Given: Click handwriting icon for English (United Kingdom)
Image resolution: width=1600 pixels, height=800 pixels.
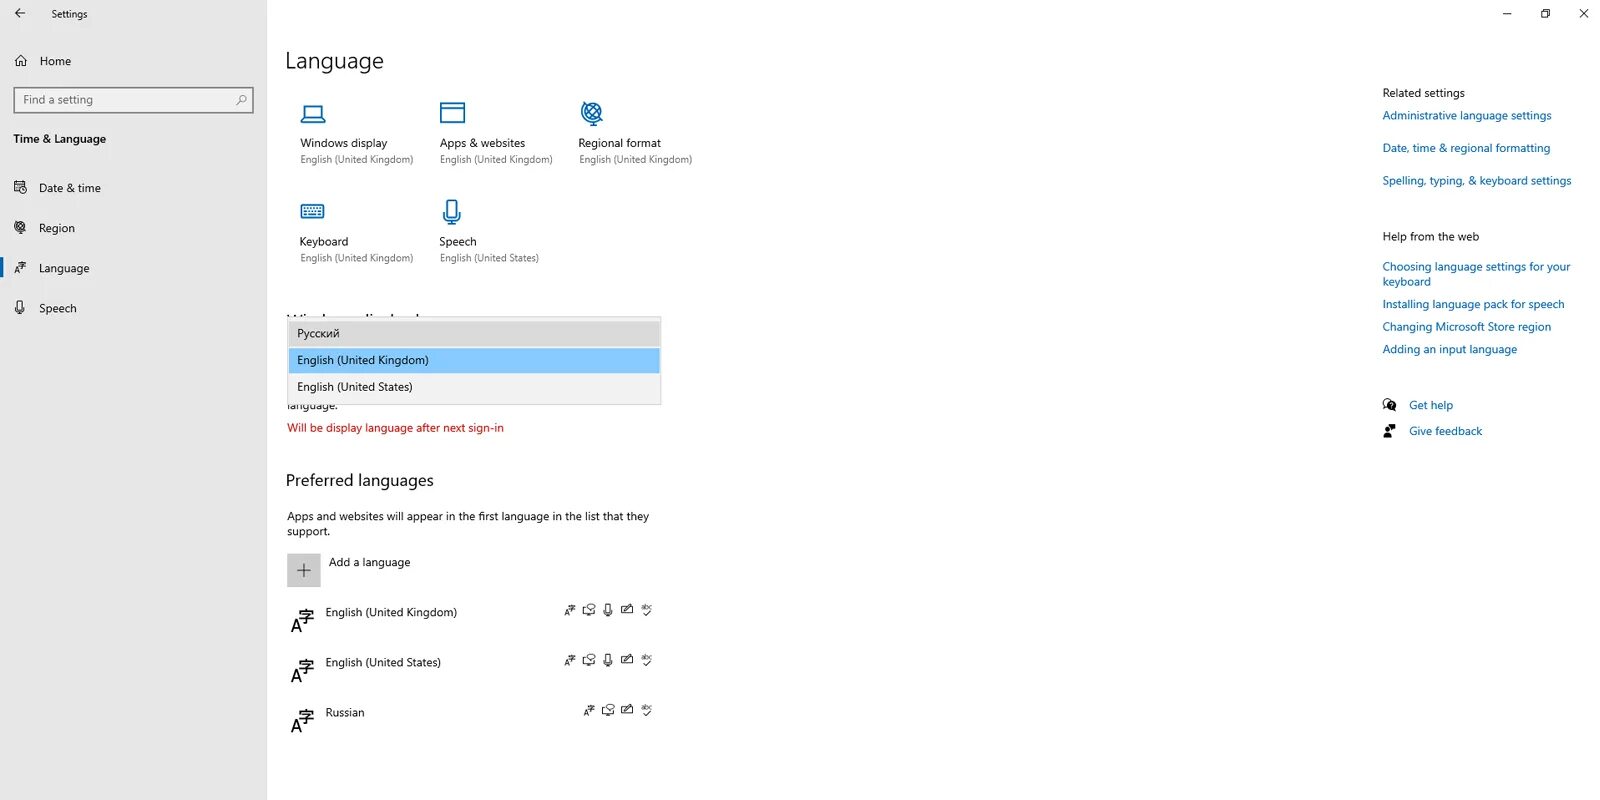Looking at the screenshot, I should coord(627,609).
